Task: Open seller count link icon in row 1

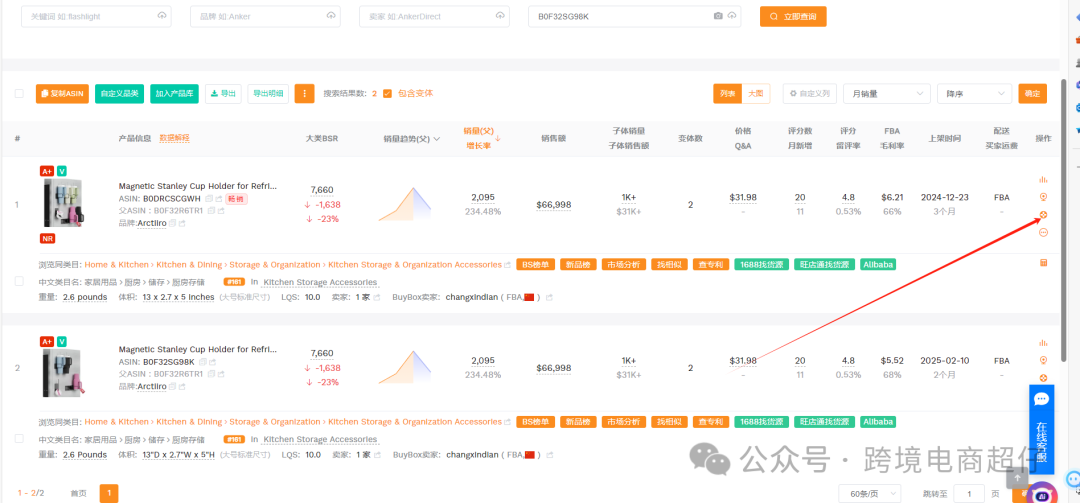Action: pos(377,298)
